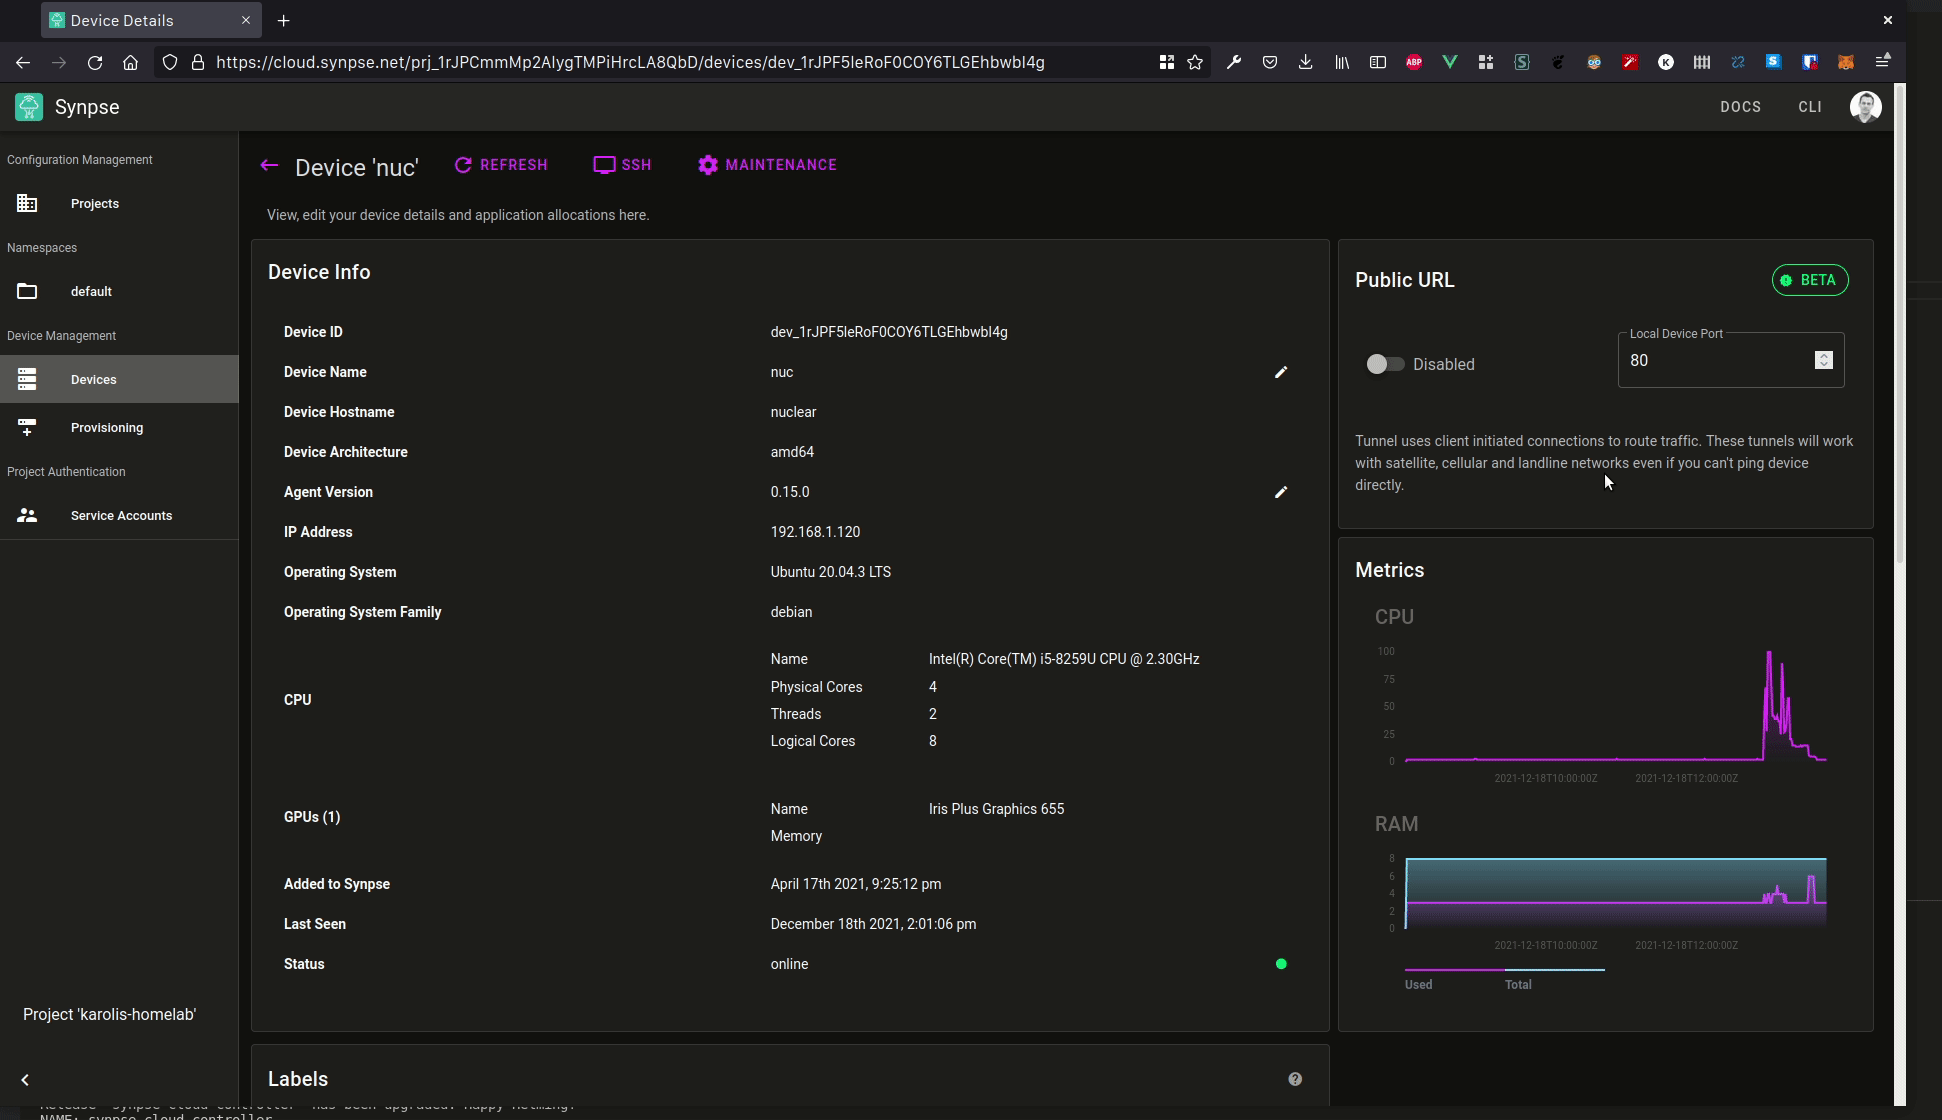
Task: Click the Projects sidebar icon
Action: (x=27, y=204)
